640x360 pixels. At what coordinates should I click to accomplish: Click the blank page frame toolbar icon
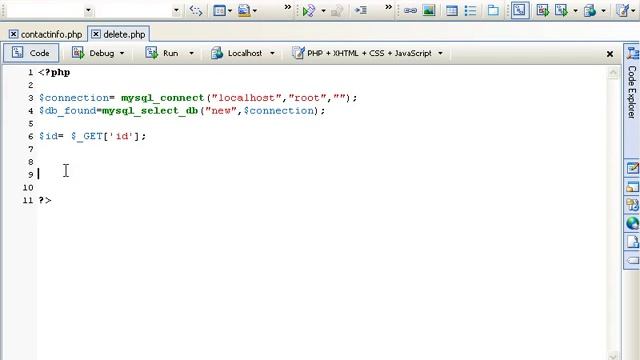coord(493,11)
